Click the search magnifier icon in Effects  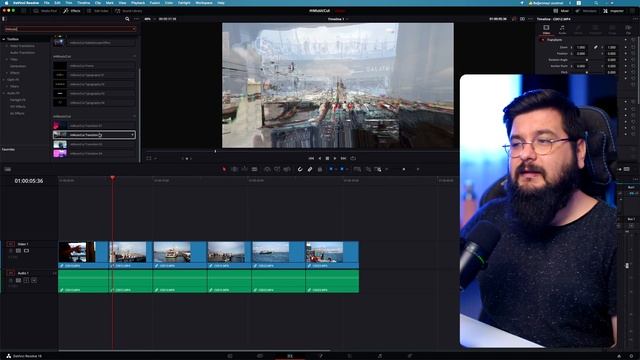127,19
